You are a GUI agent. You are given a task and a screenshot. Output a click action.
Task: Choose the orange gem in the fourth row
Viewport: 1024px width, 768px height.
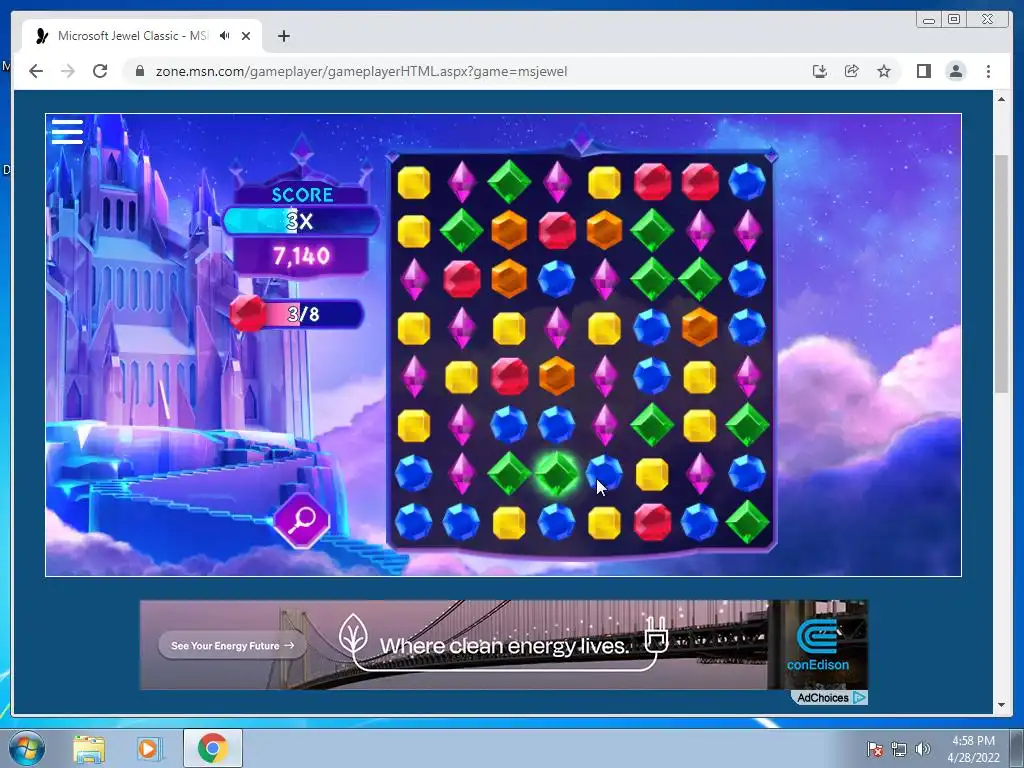[x=699, y=327]
